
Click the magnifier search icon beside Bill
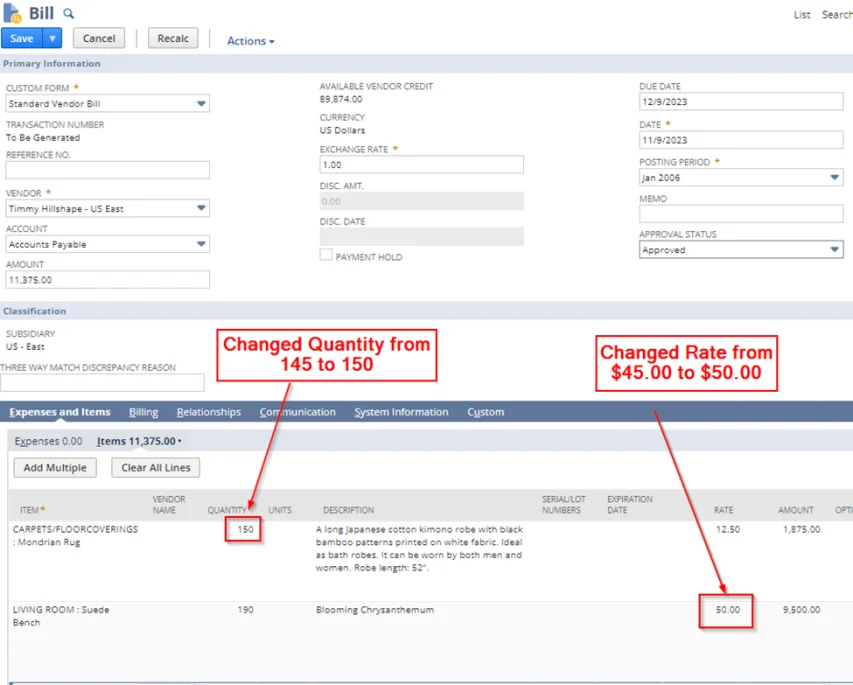(69, 14)
